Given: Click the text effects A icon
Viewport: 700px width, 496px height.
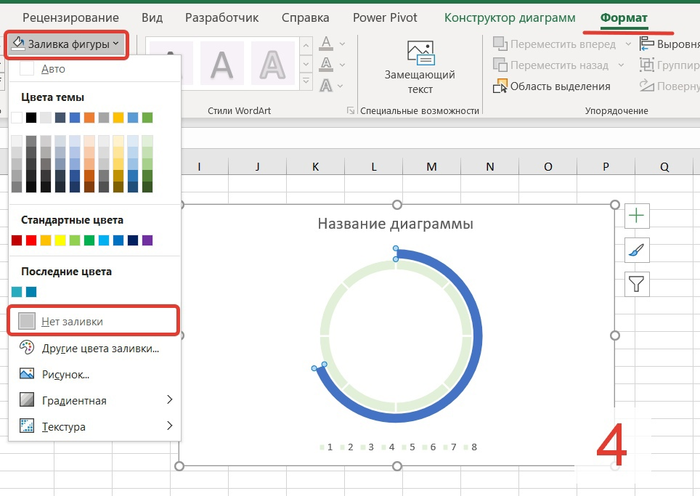Looking at the screenshot, I should tap(325, 85).
